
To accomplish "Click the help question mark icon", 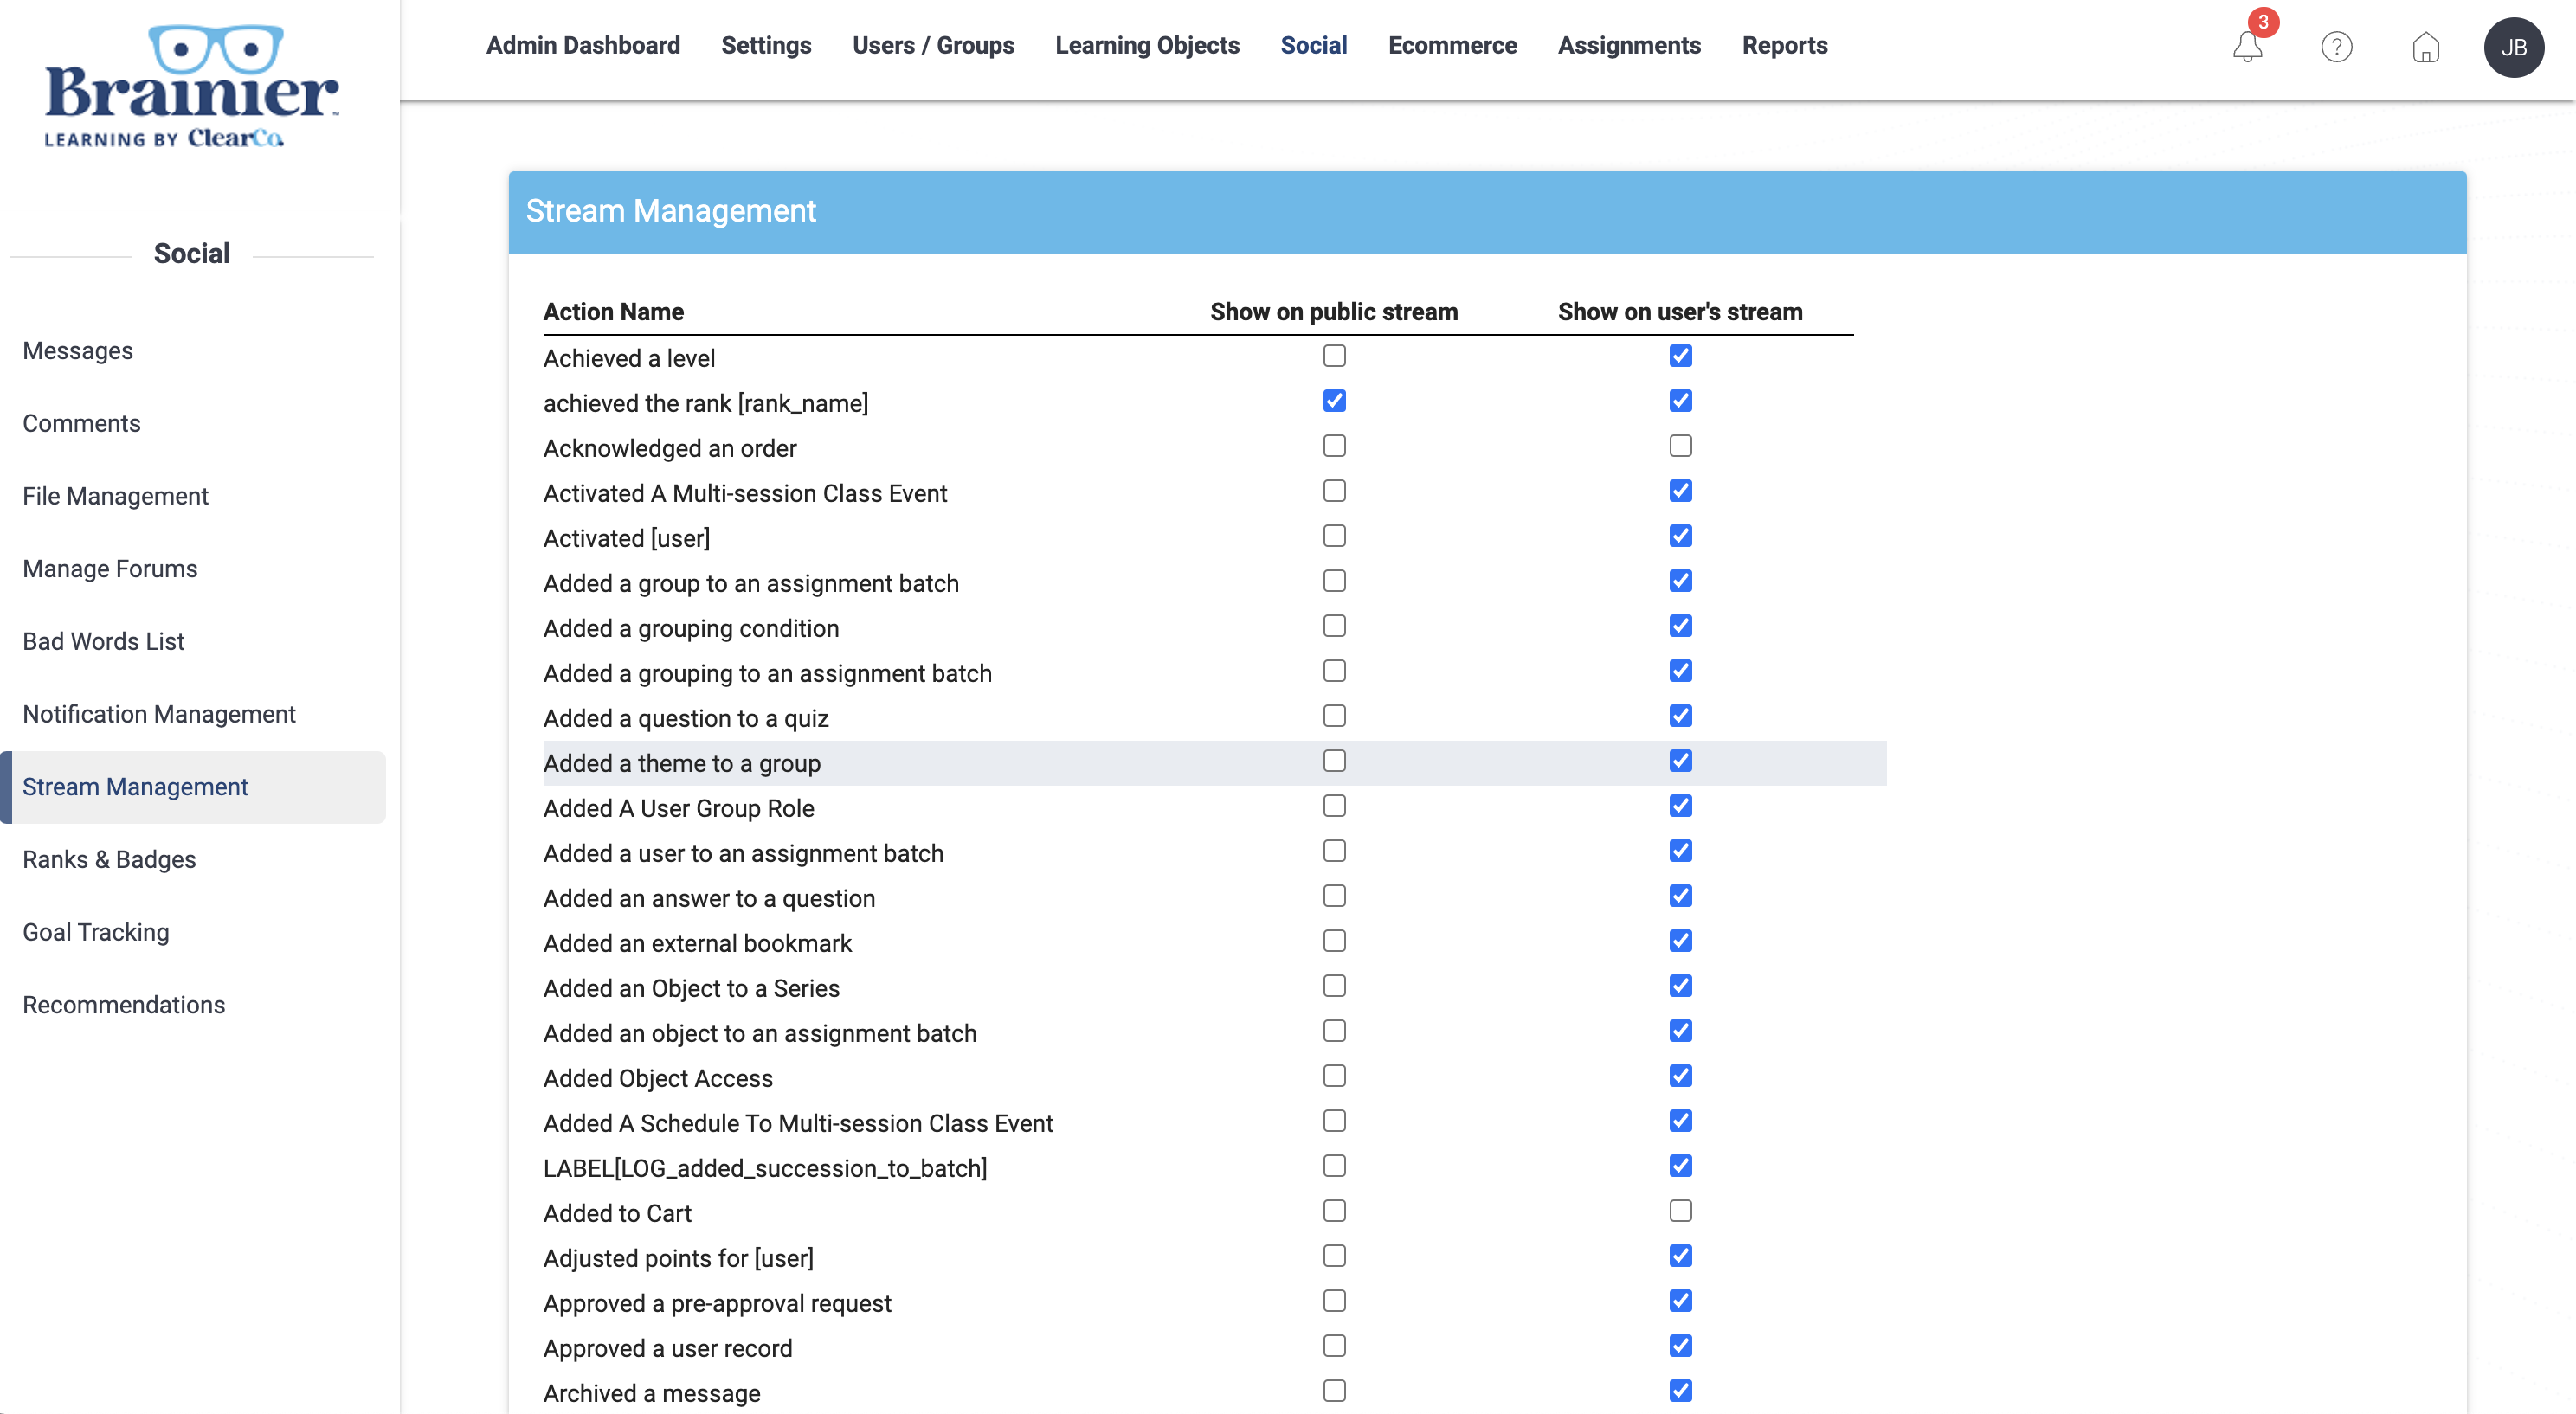I will [2336, 47].
